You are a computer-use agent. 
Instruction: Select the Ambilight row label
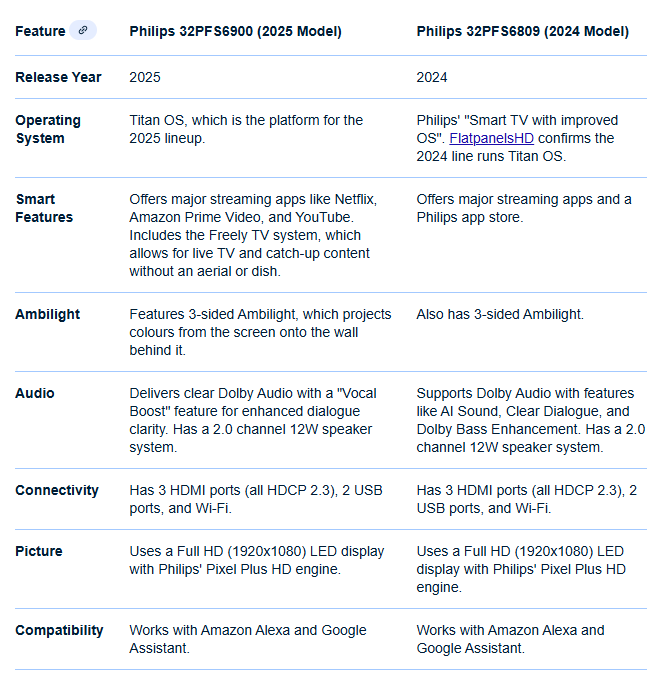point(47,314)
